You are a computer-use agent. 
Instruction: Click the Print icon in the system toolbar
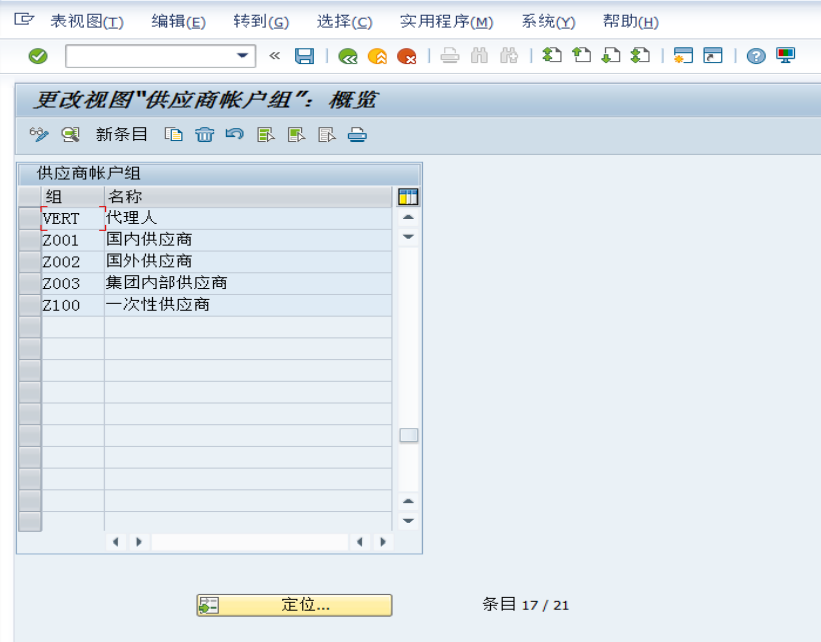[450, 56]
